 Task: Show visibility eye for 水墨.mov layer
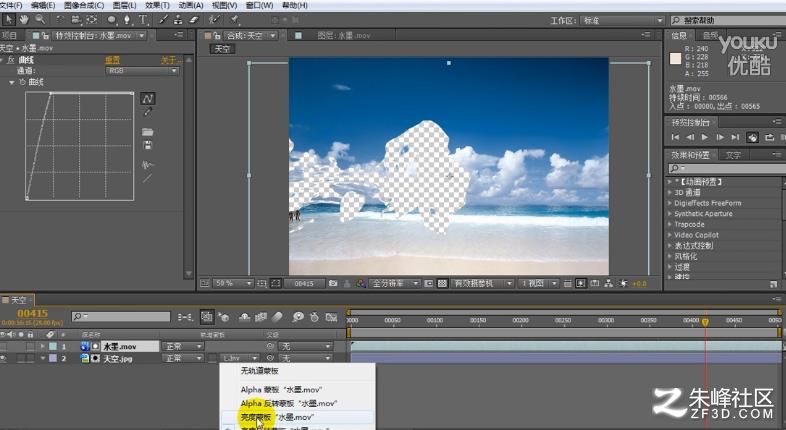pos(4,346)
